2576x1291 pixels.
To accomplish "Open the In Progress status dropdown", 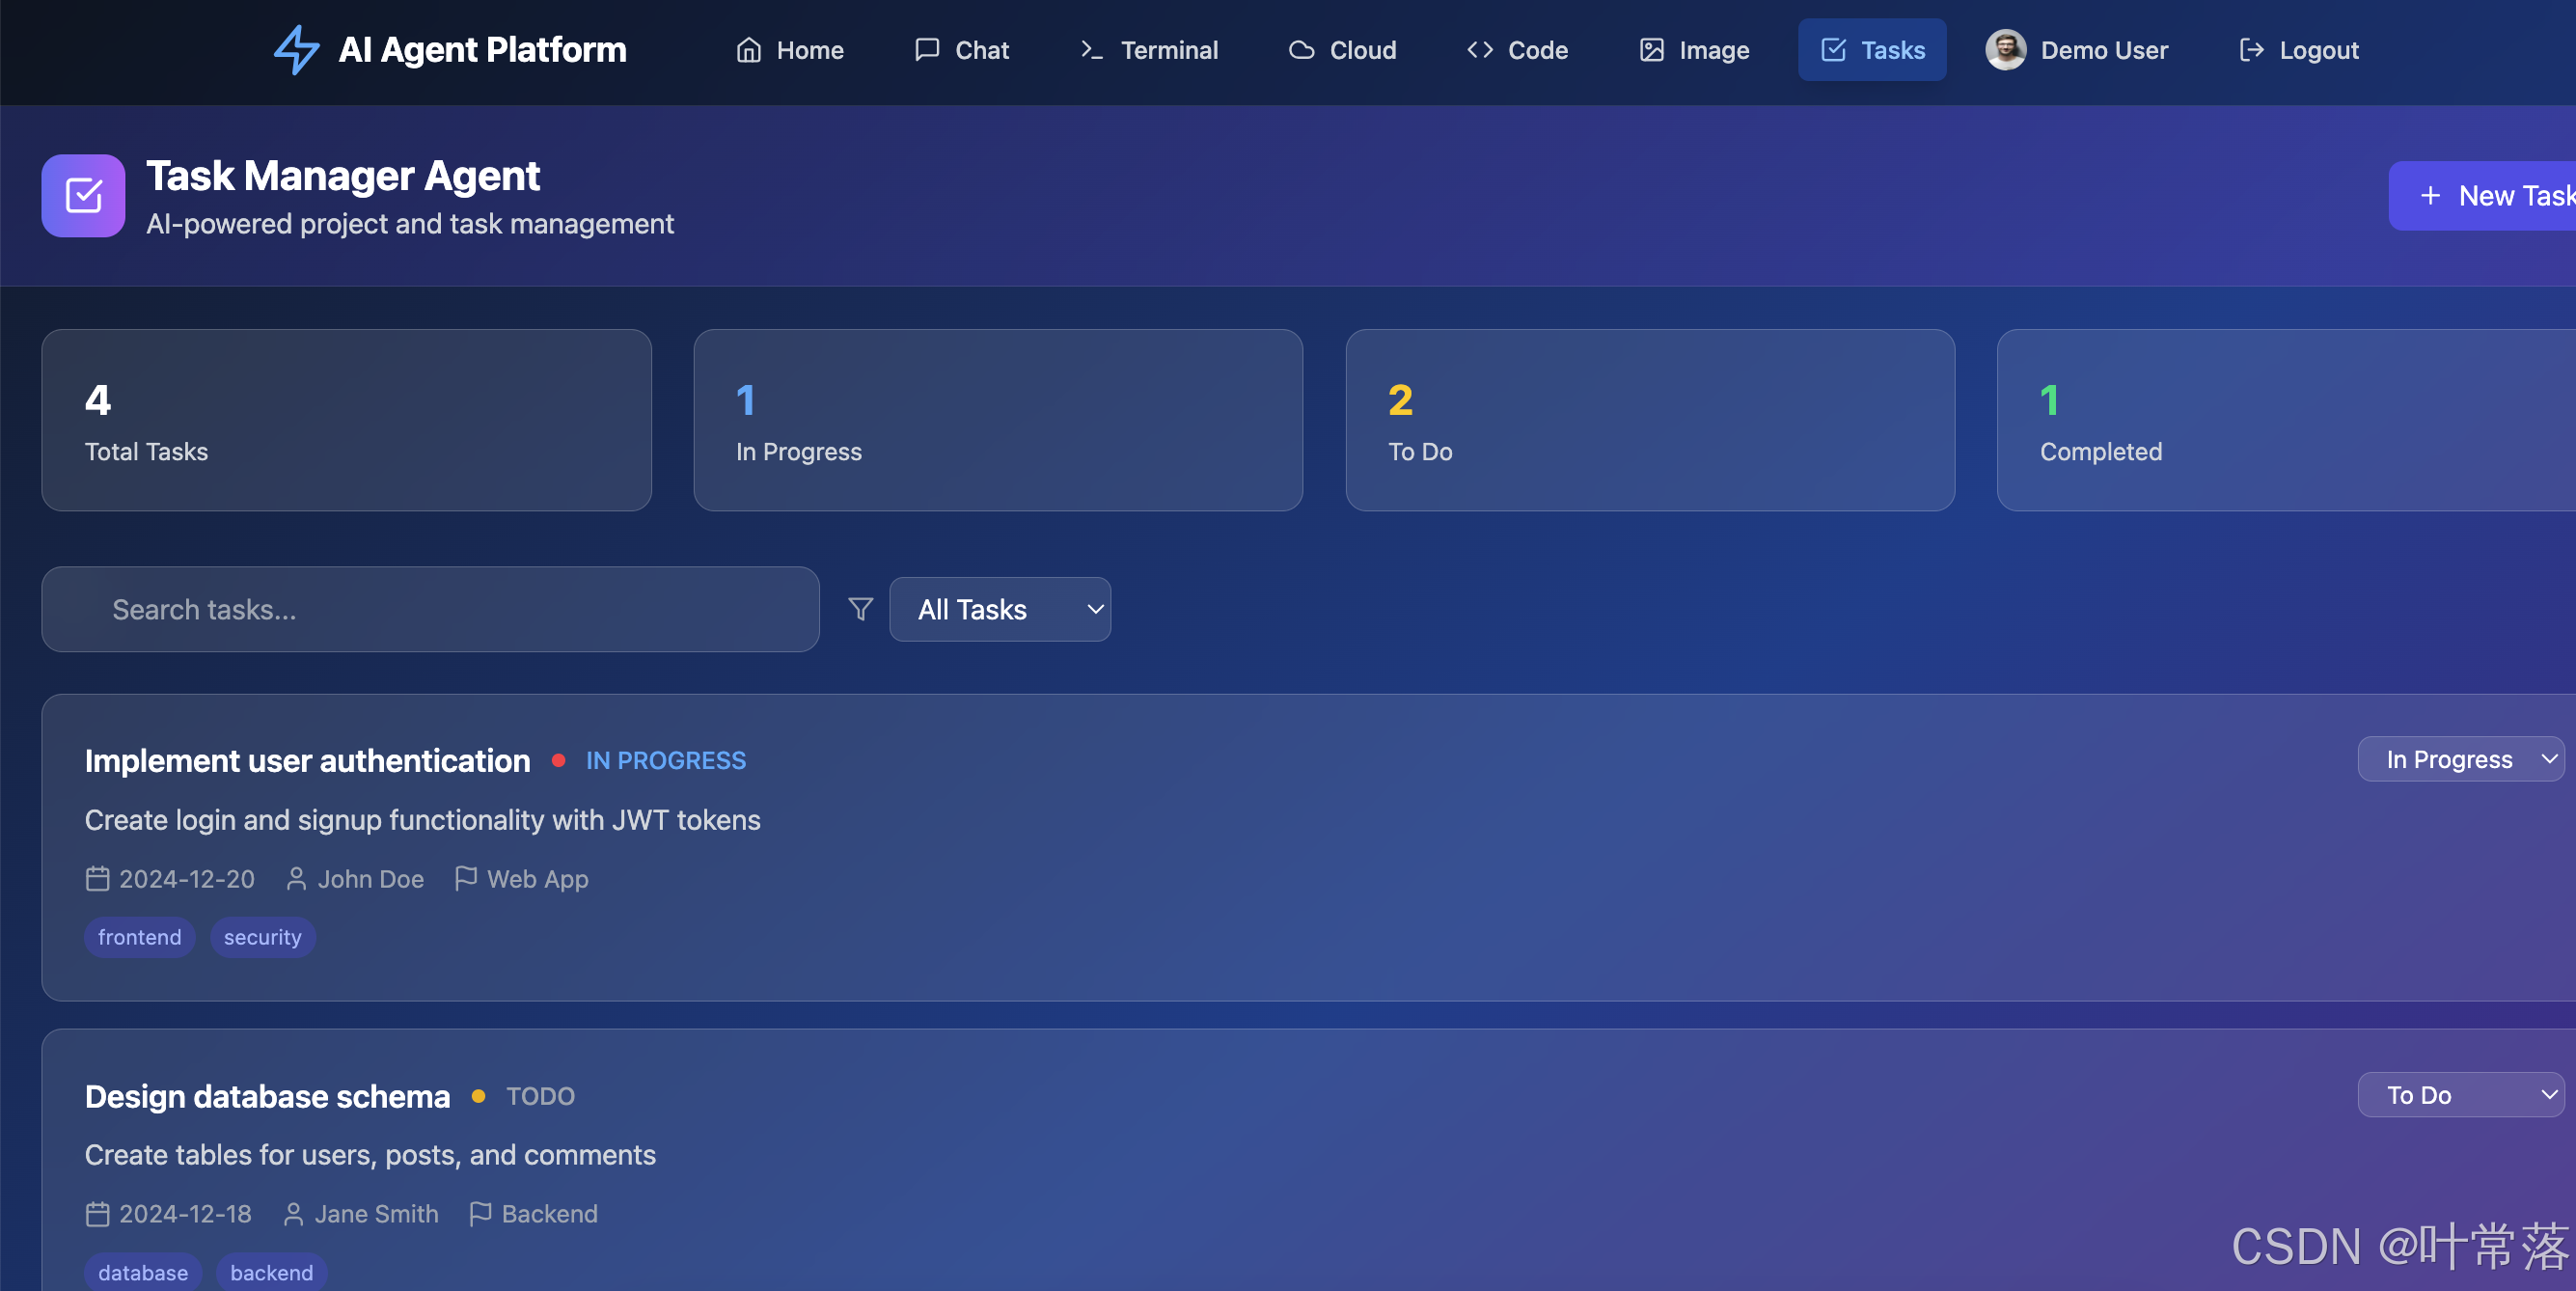I will 2460,759.
